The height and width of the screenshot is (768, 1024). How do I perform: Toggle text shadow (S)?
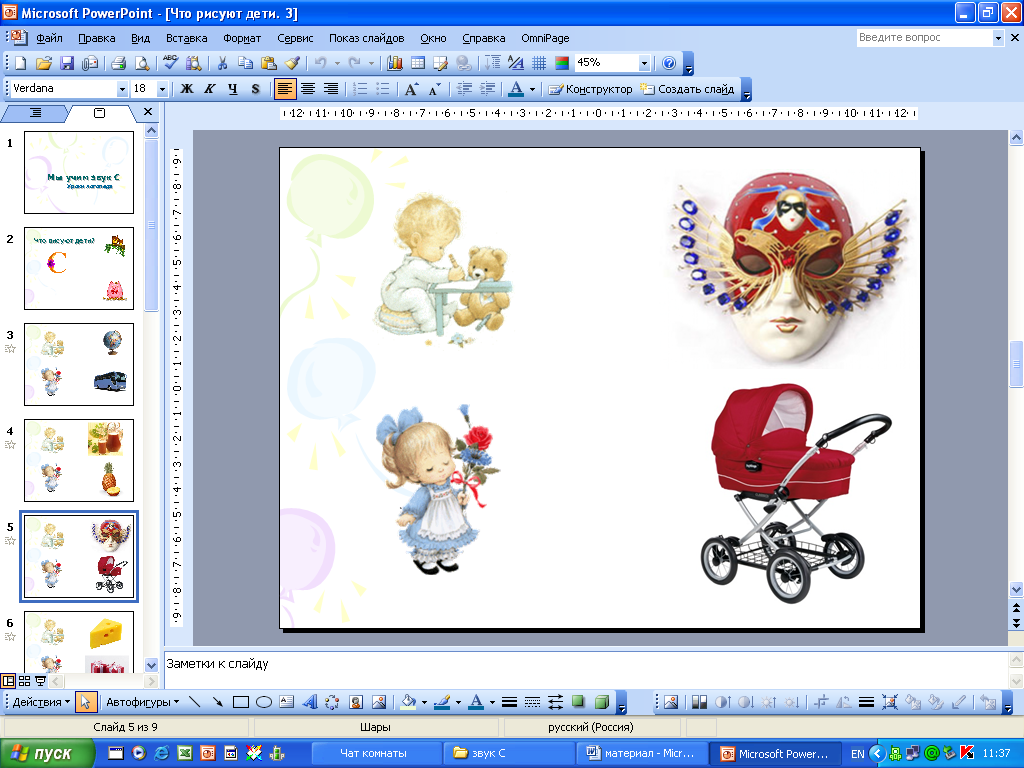[x=255, y=89]
